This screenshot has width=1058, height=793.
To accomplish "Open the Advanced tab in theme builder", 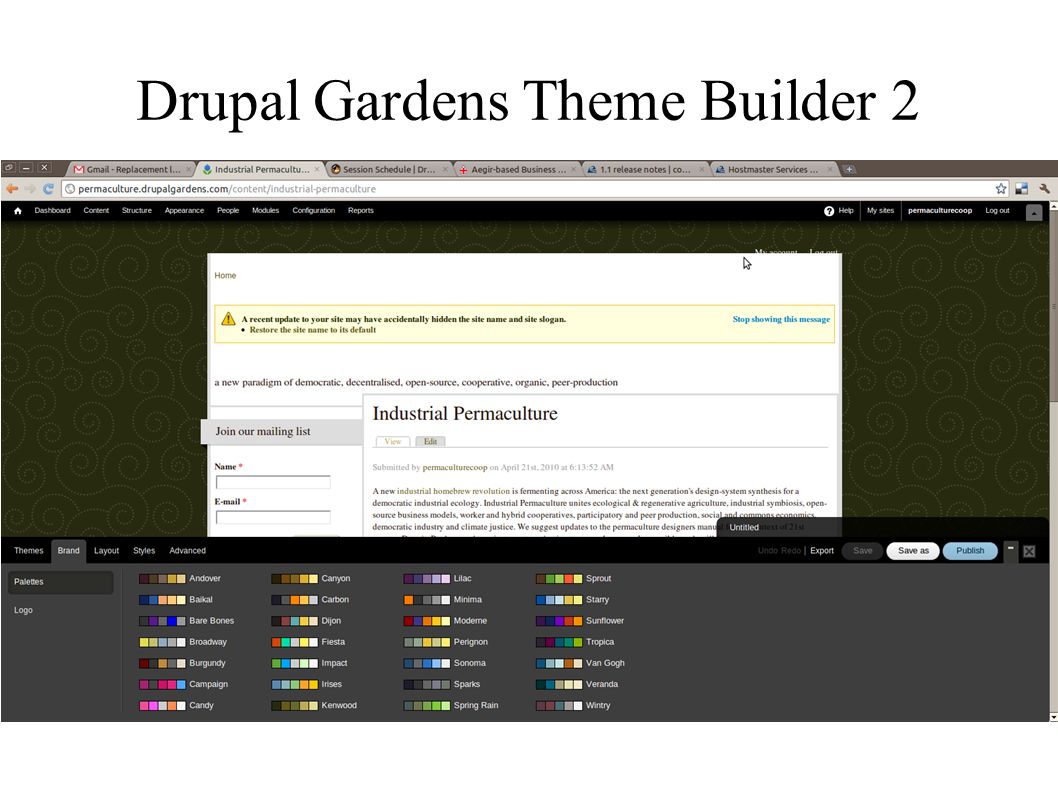I will click(x=188, y=551).
